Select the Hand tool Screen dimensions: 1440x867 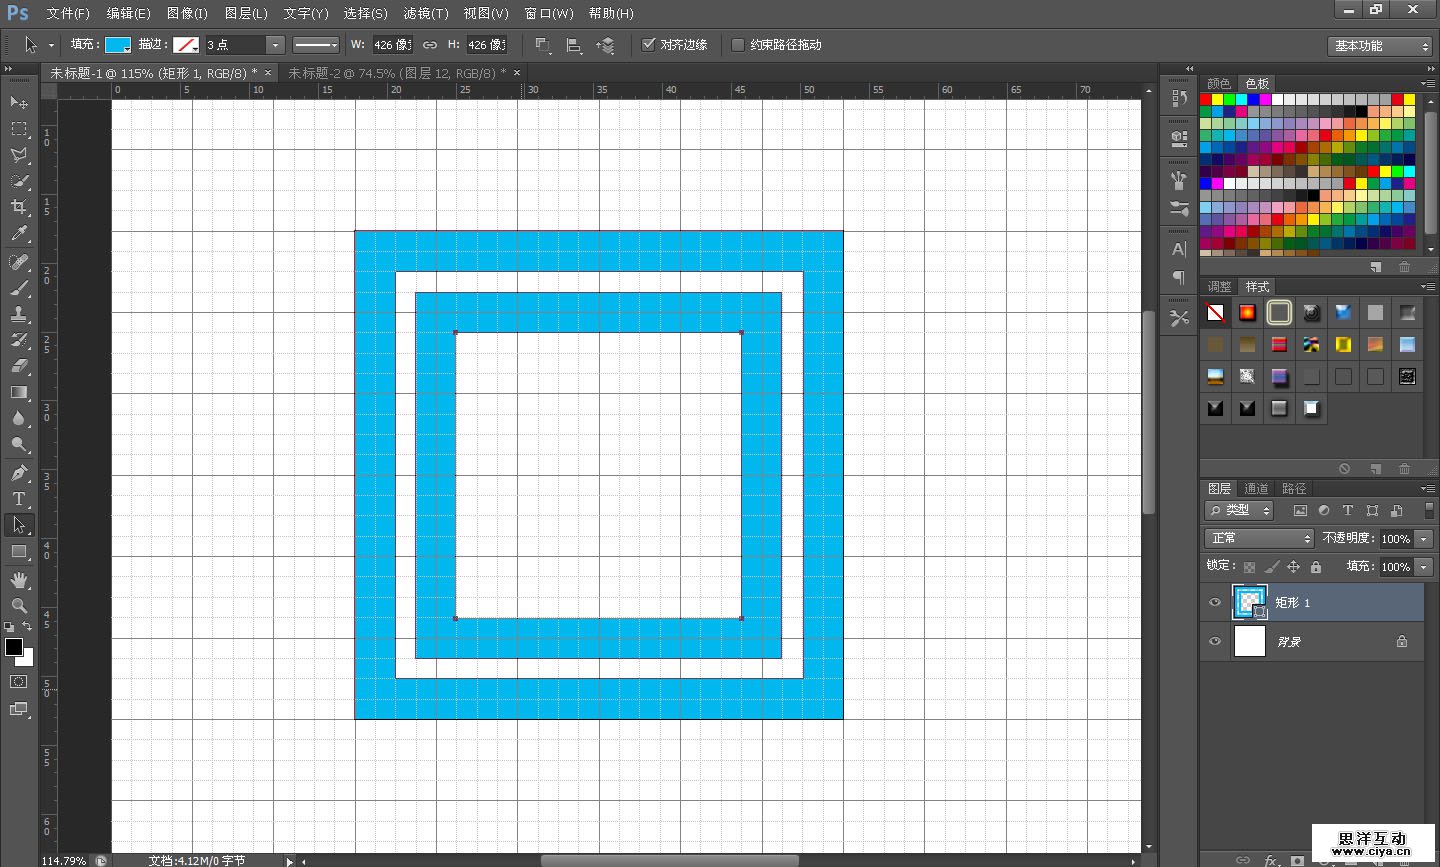pos(19,580)
